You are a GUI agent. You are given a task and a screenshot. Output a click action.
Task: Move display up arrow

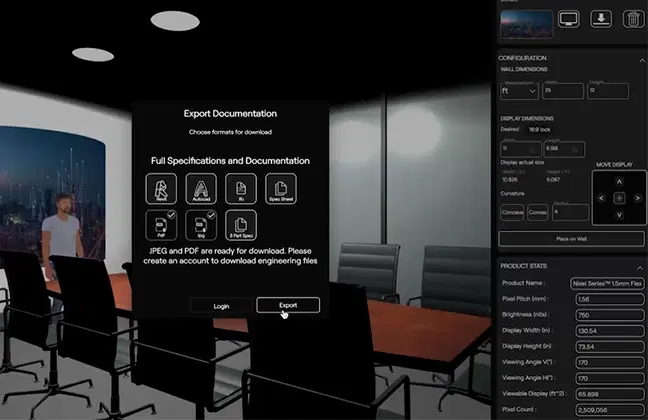[619, 181]
